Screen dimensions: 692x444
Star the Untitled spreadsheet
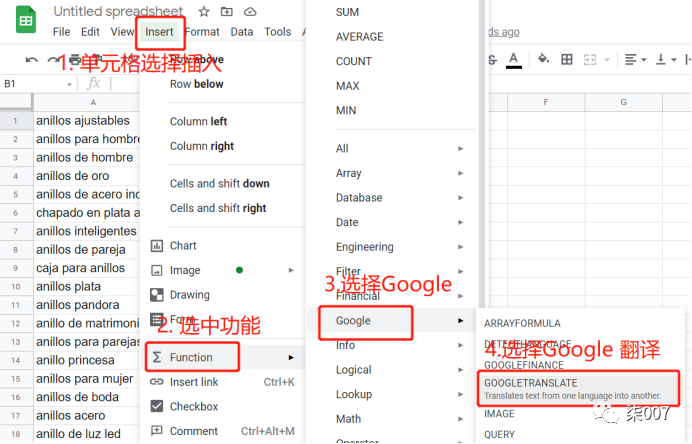204,12
